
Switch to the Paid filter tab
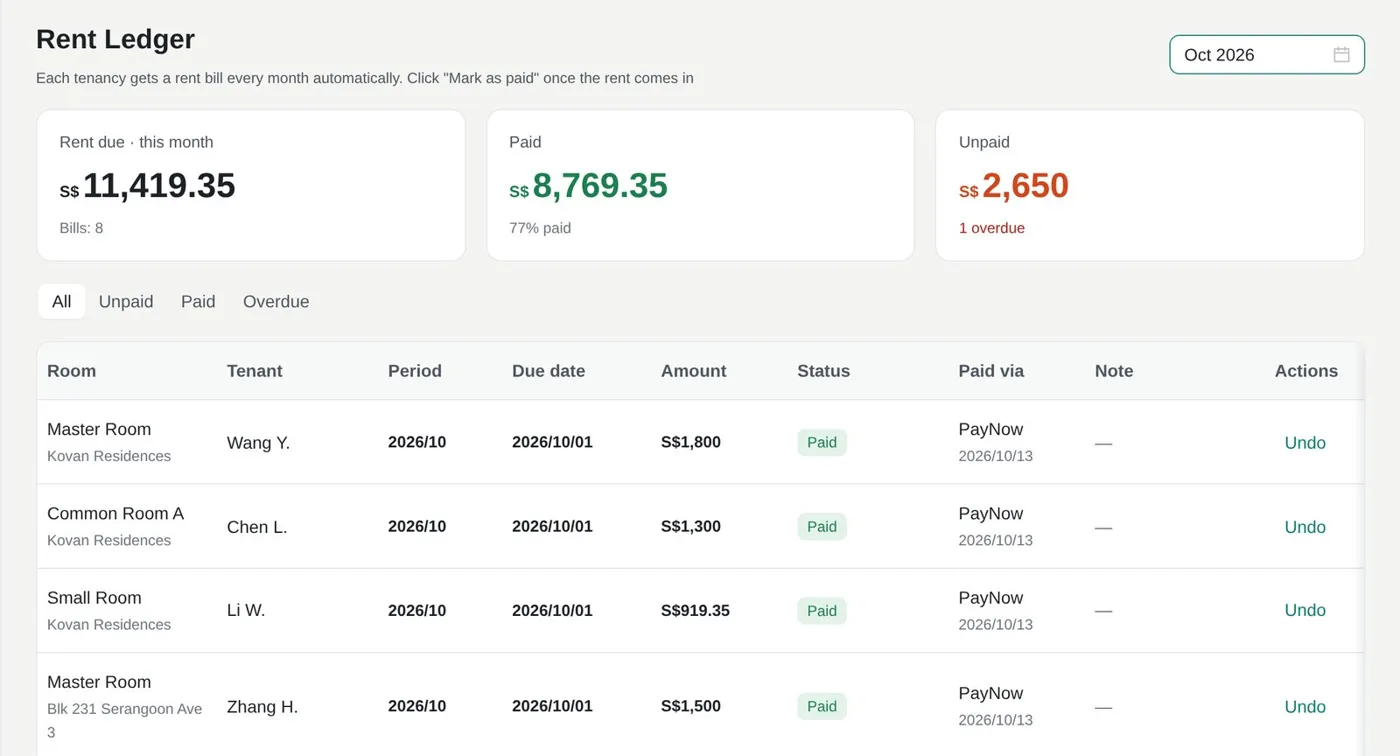click(198, 301)
